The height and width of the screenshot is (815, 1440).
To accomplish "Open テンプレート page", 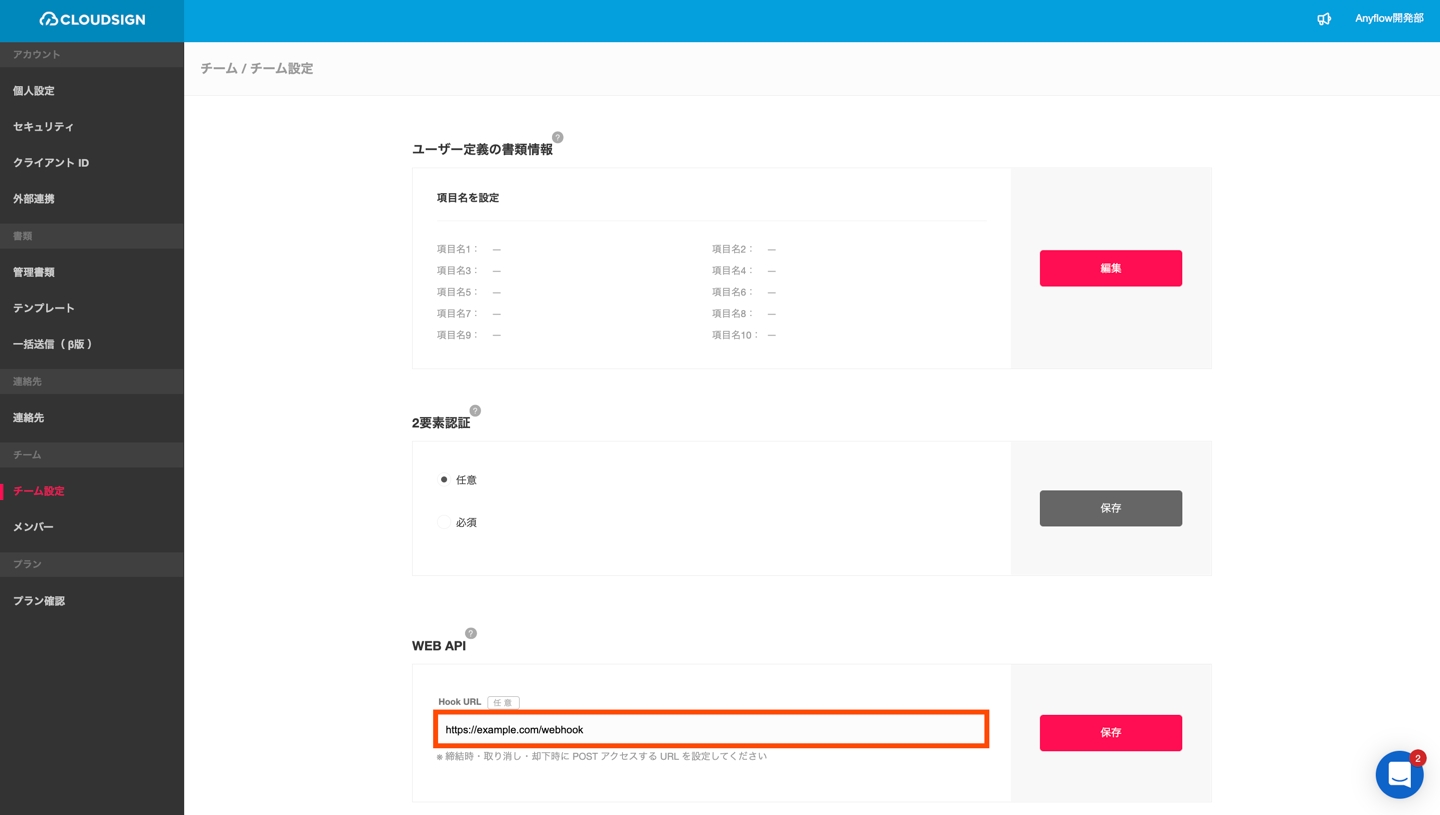I will pyautogui.click(x=43, y=308).
